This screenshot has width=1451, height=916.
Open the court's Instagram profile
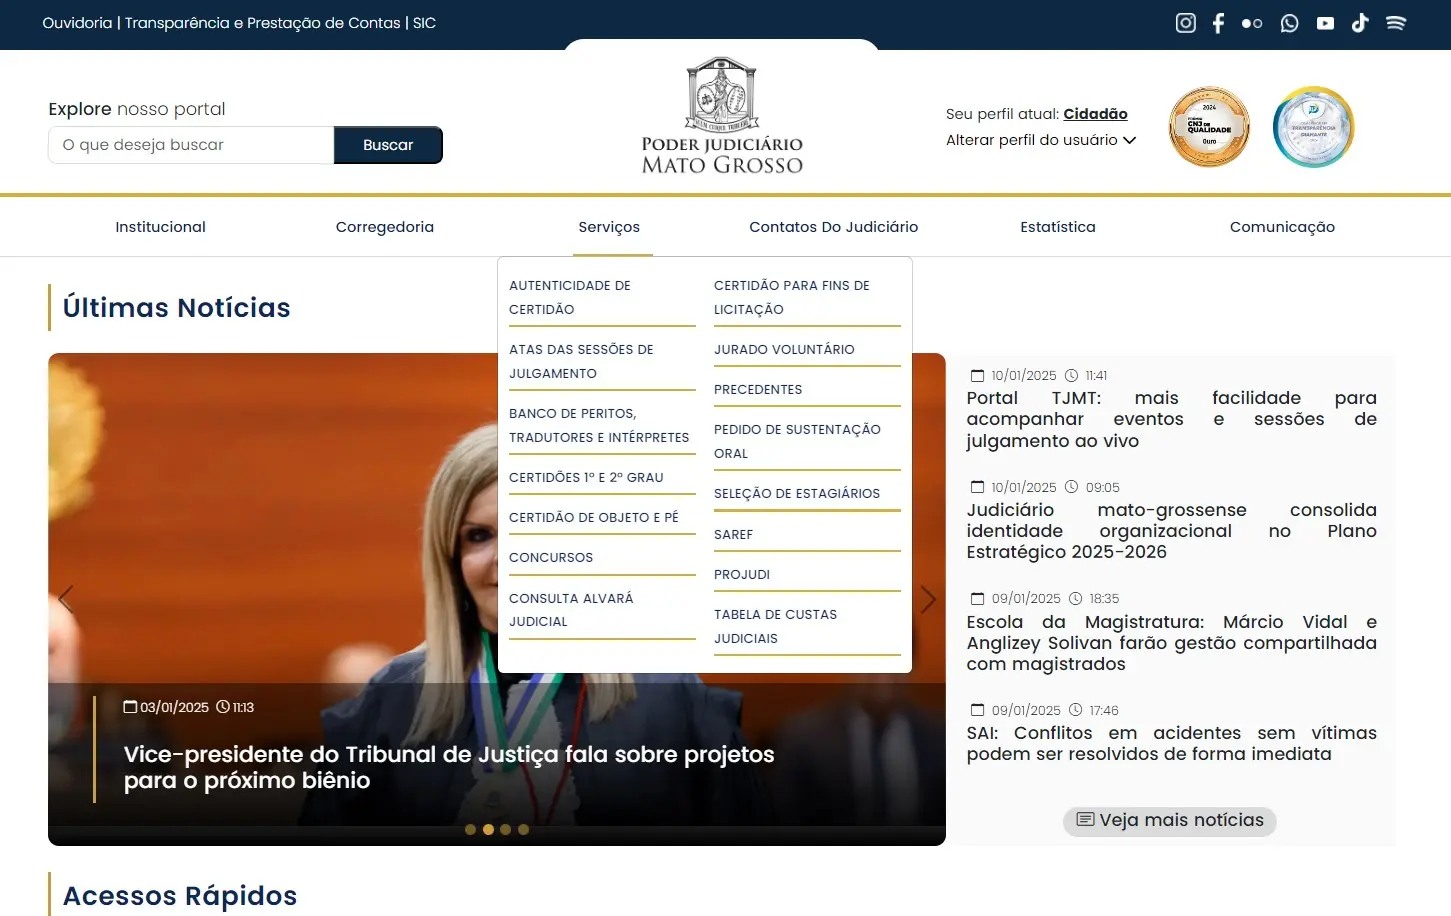[1185, 22]
